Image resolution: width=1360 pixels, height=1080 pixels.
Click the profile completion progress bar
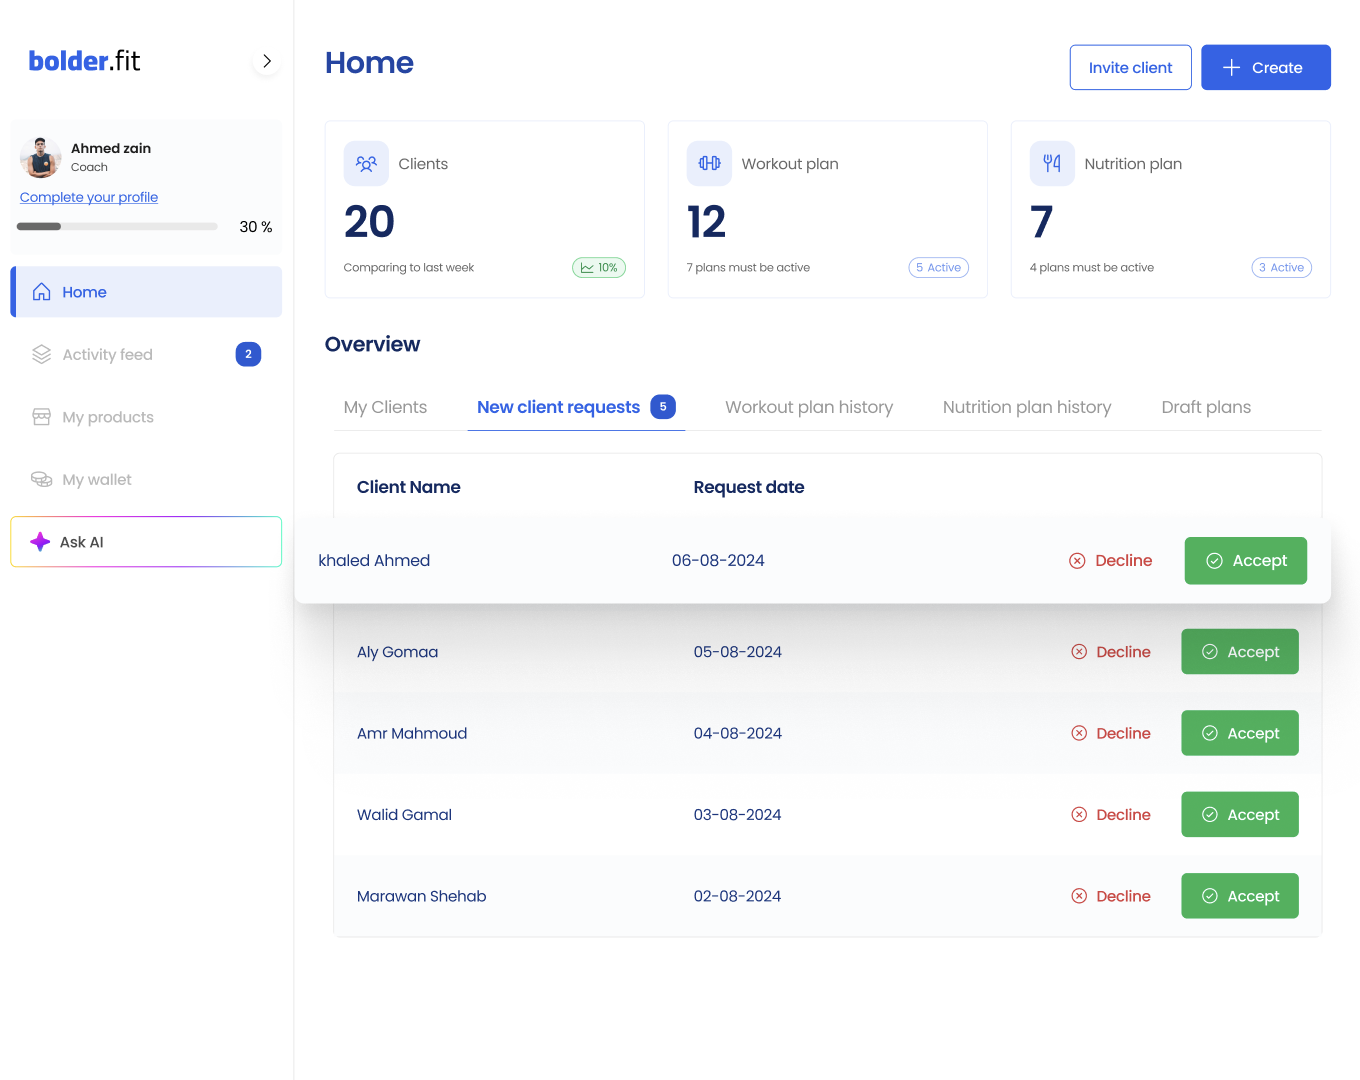[117, 227]
